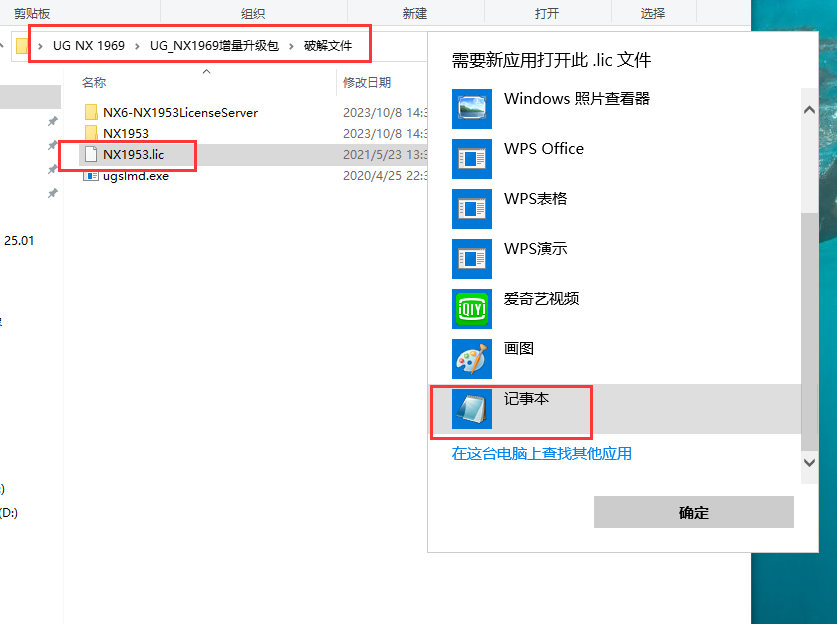Click the ugslmd.exe file icon

click(x=91, y=176)
